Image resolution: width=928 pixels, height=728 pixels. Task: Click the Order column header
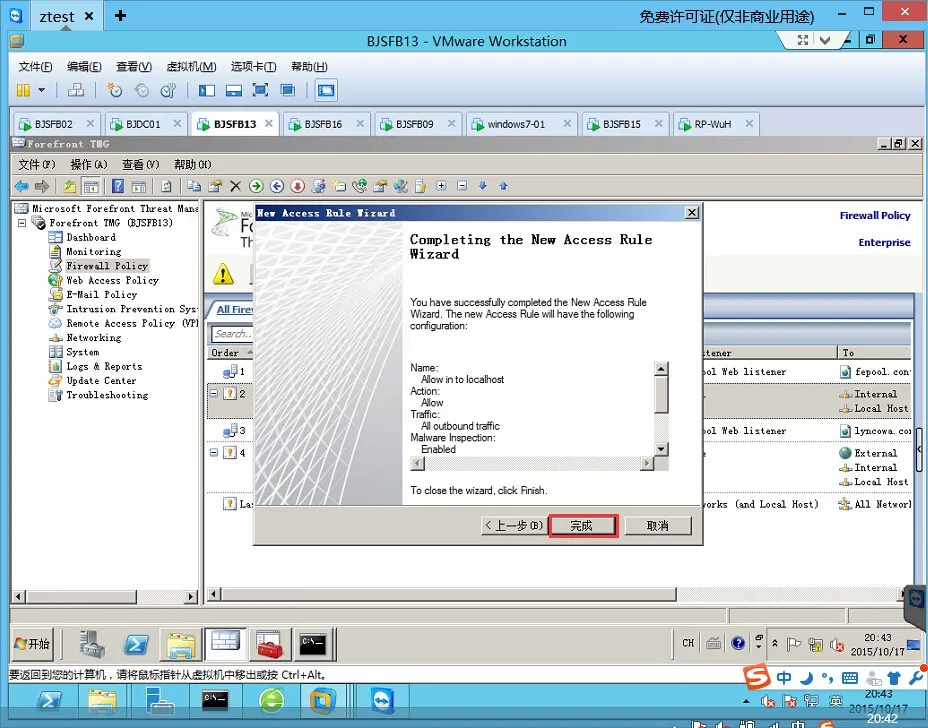tap(231, 353)
